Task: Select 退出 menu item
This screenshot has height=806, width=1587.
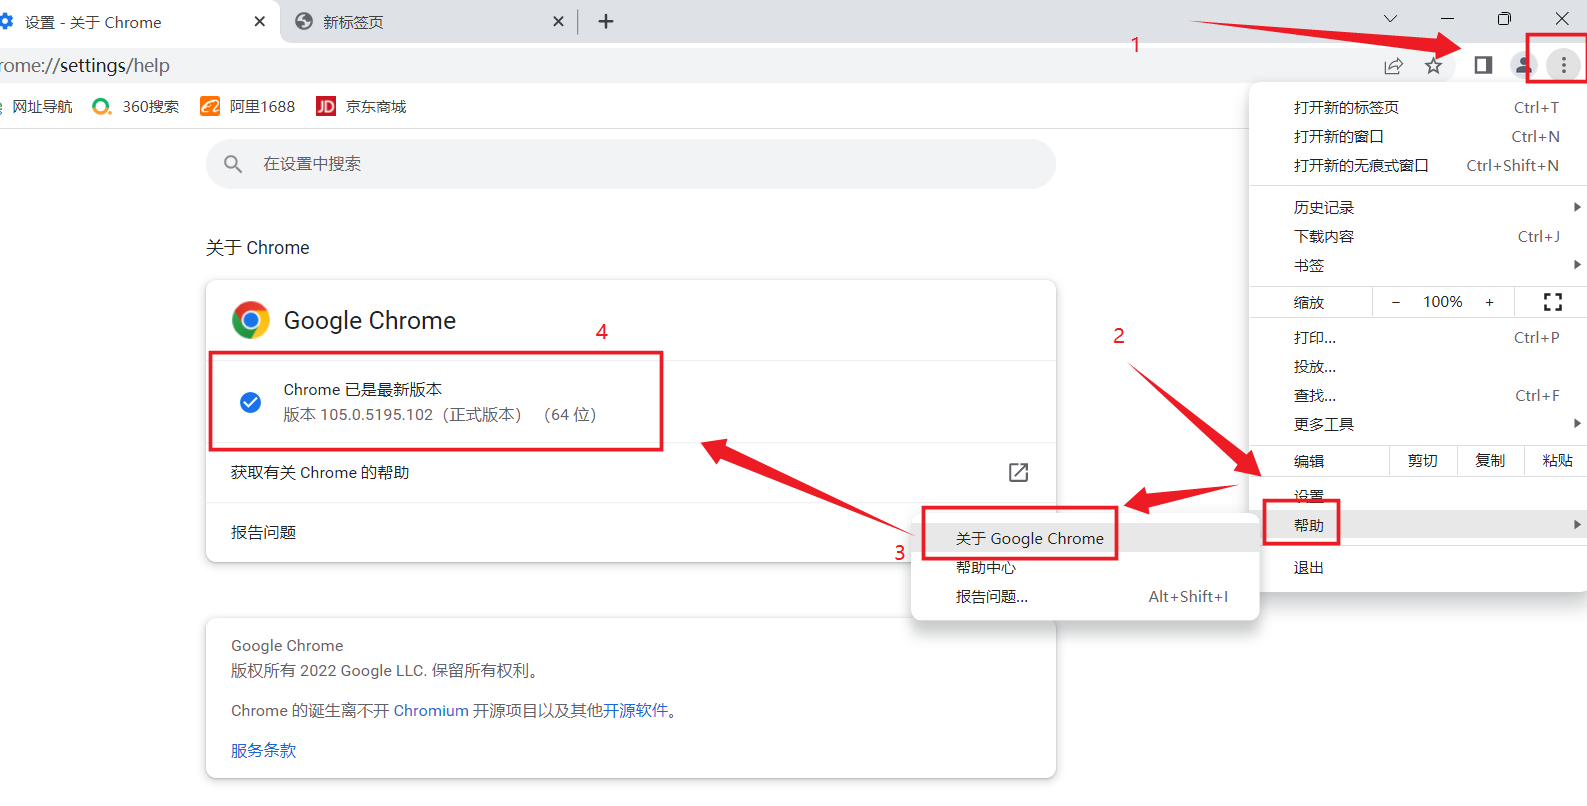Action: click(1420, 567)
